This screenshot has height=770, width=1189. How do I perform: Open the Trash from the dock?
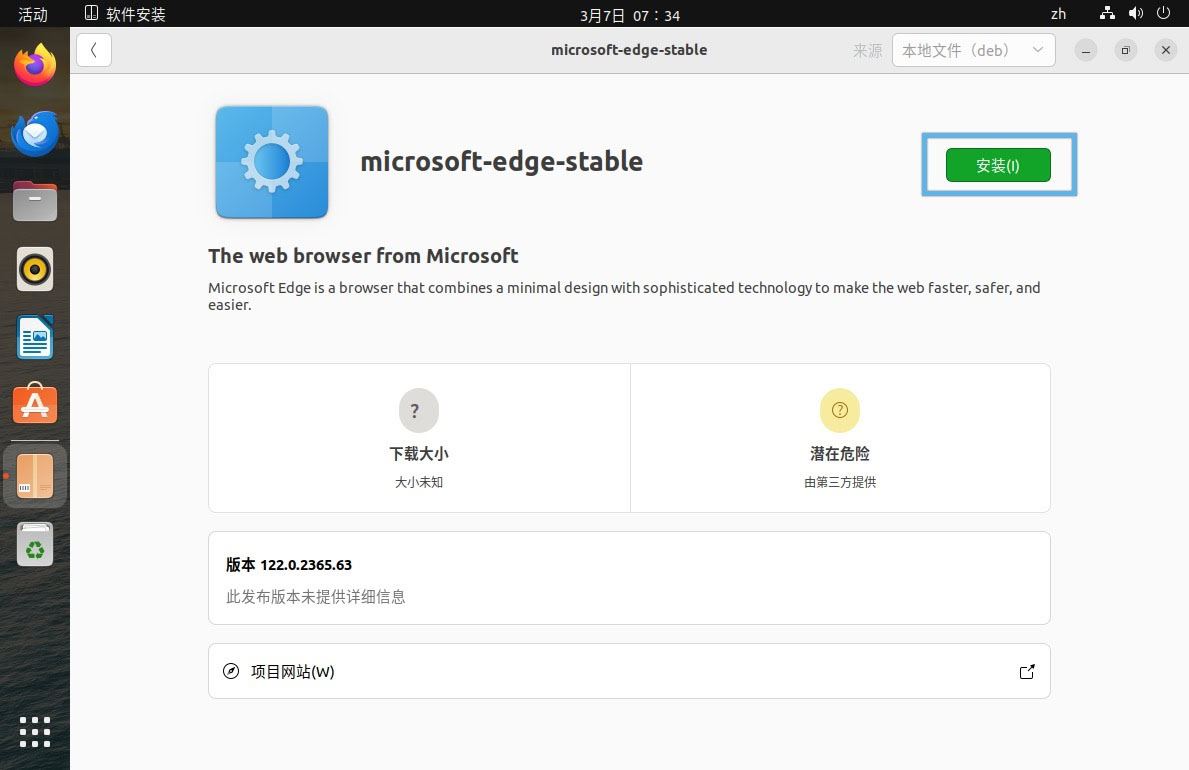(35, 544)
